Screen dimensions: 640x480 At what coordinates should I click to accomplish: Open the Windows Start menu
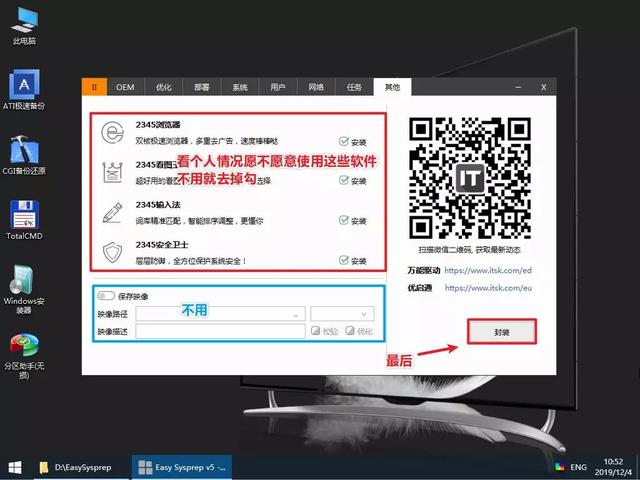(x=15, y=467)
